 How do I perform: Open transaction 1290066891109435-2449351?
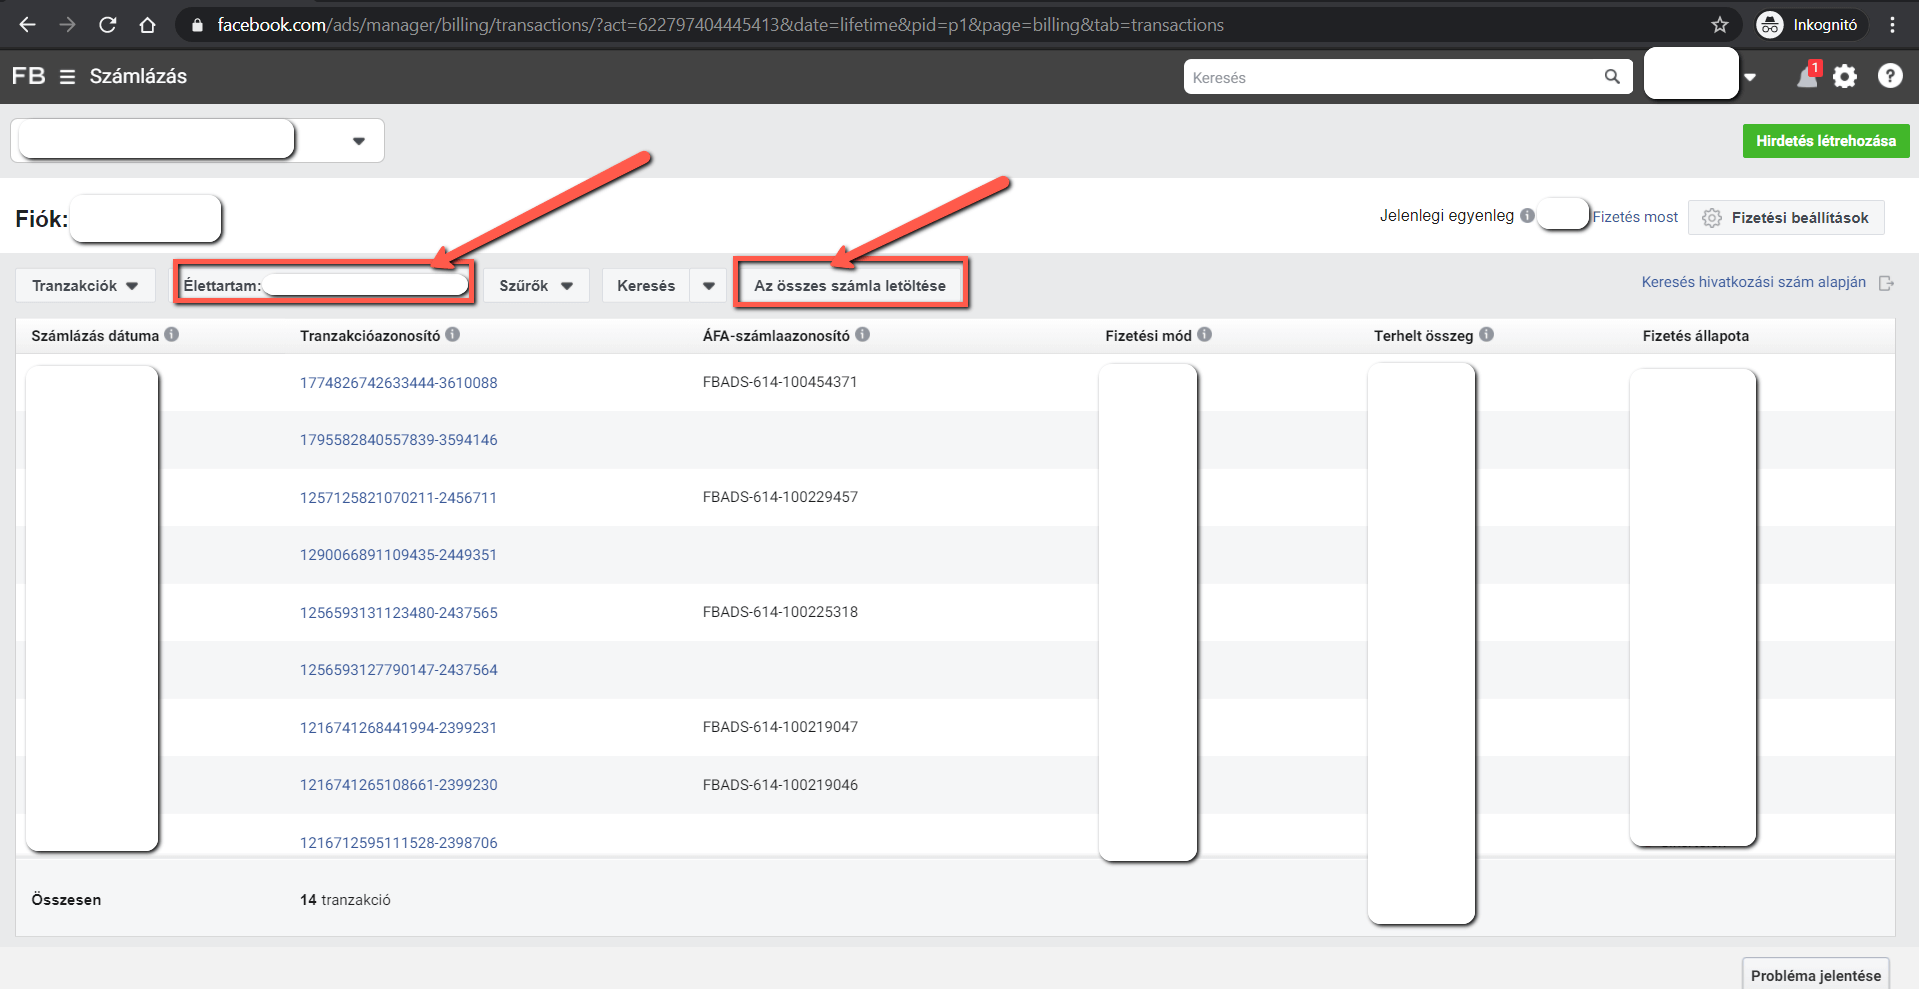398,555
